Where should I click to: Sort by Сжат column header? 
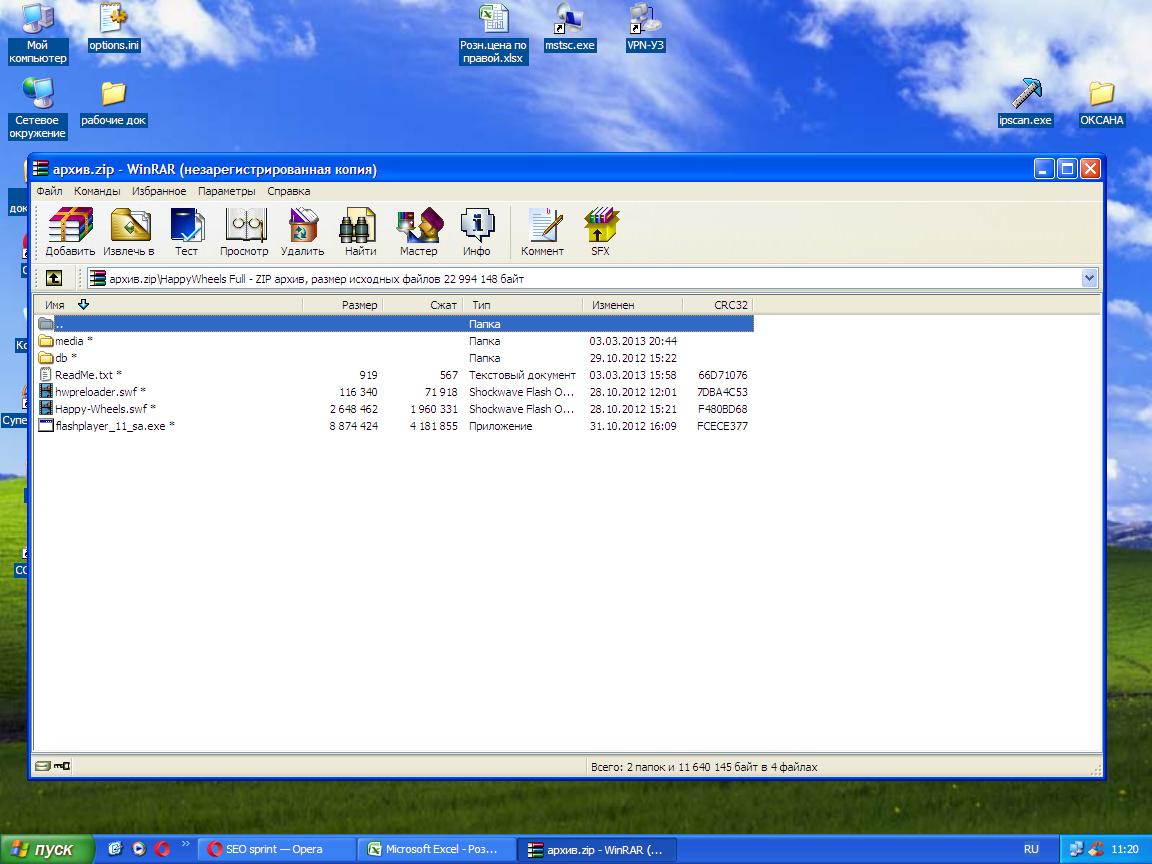[x=422, y=305]
